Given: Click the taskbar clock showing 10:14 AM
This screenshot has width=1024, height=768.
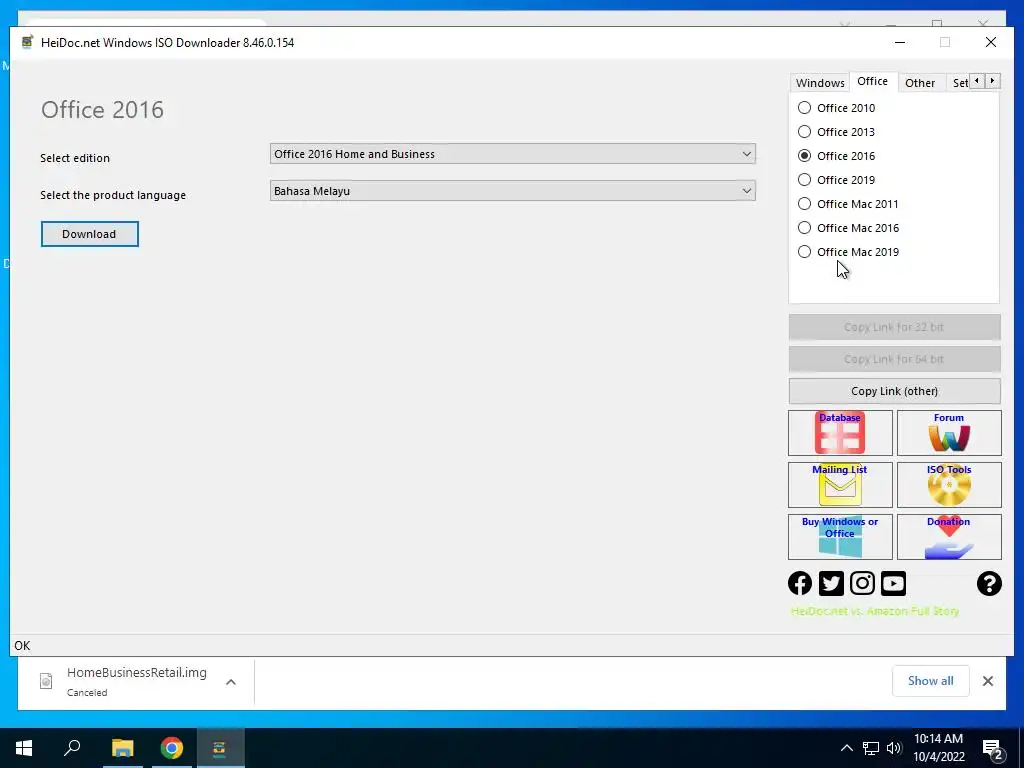Looking at the screenshot, I should pyautogui.click(x=938, y=748).
